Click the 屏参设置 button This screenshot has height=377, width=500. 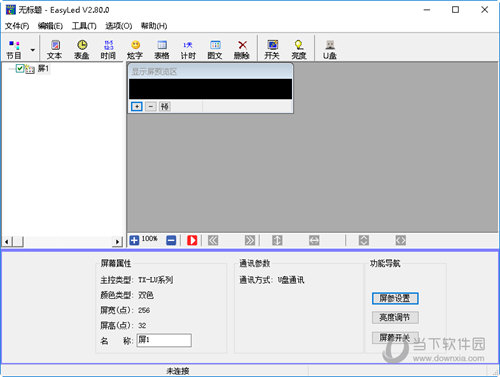pyautogui.click(x=395, y=298)
